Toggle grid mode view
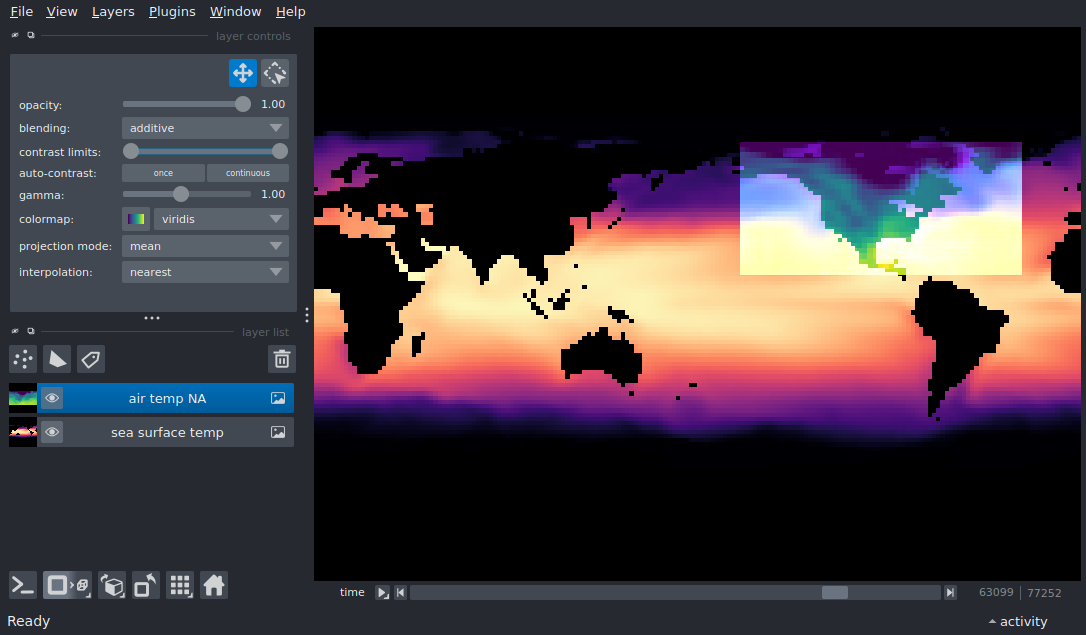The height and width of the screenshot is (635, 1086). 180,585
